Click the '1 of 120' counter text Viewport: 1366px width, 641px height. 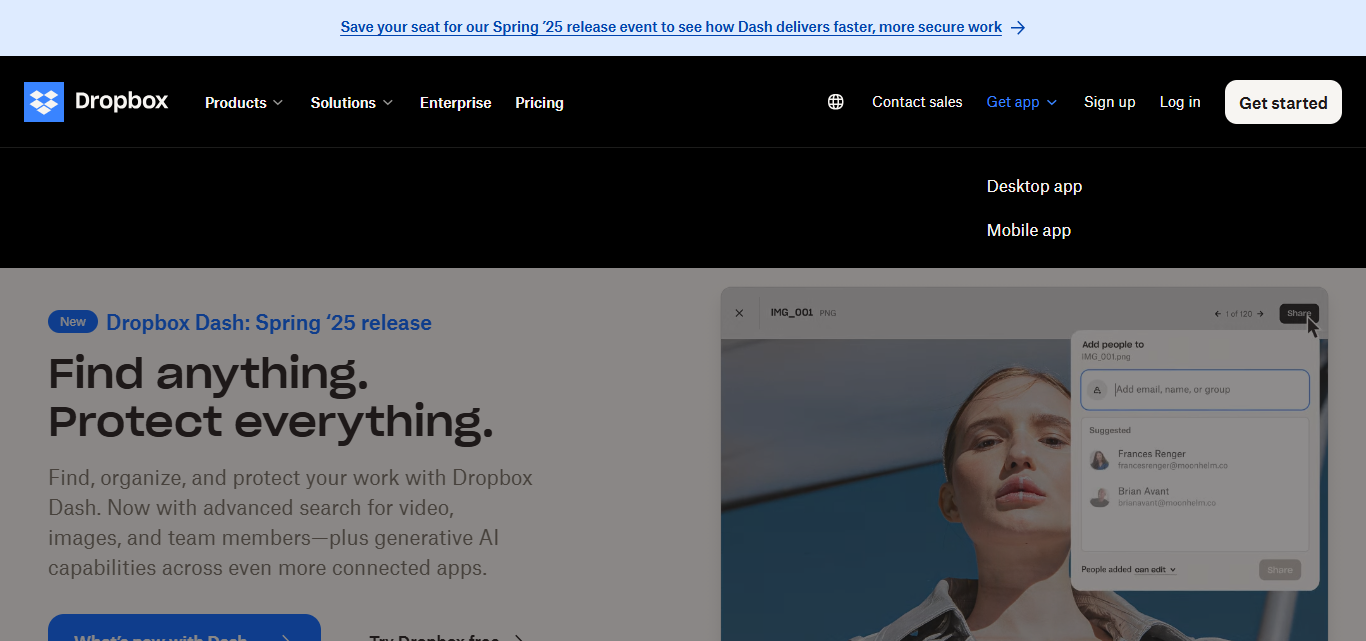coord(1239,314)
